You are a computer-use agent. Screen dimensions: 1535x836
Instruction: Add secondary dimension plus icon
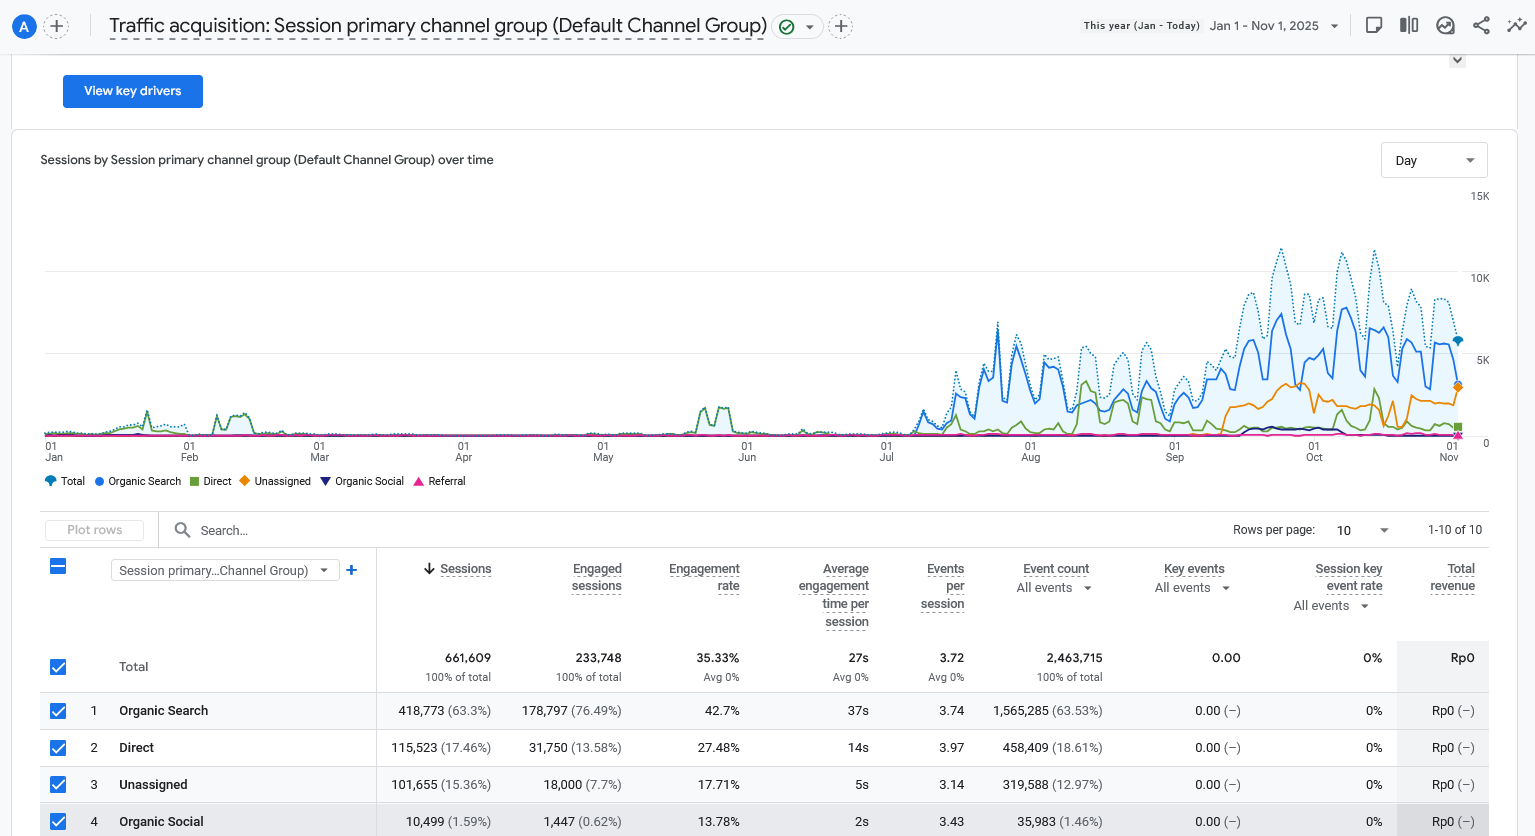point(352,570)
